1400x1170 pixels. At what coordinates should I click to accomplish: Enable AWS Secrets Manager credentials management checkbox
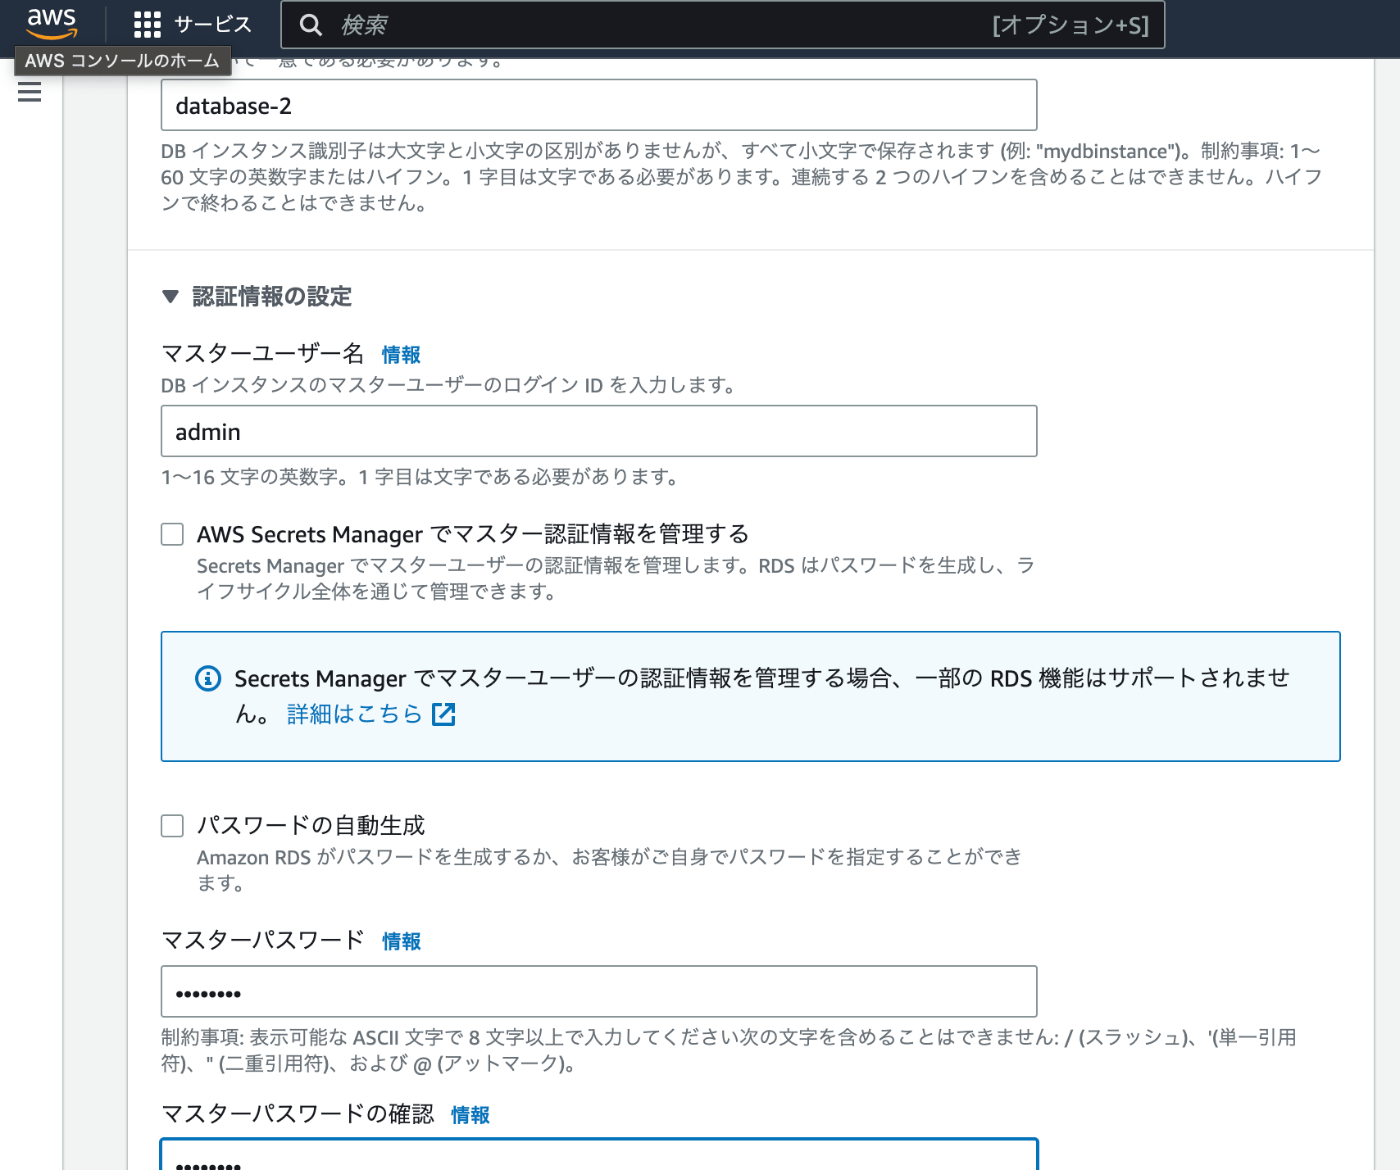pyautogui.click(x=173, y=534)
